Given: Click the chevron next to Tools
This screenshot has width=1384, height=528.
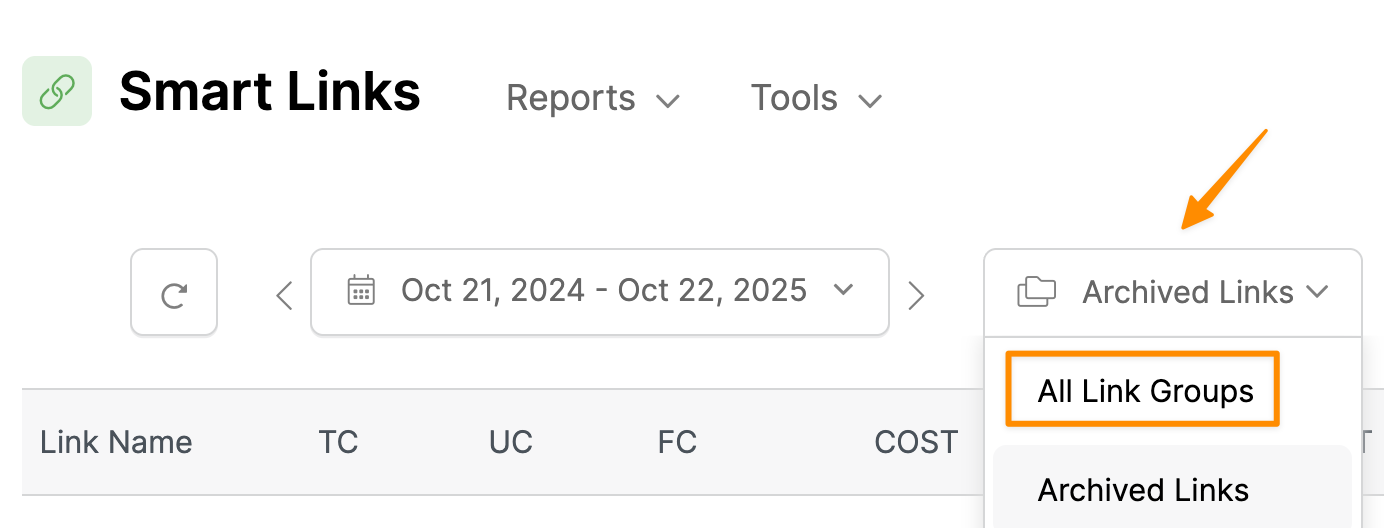Looking at the screenshot, I should tap(870, 100).
